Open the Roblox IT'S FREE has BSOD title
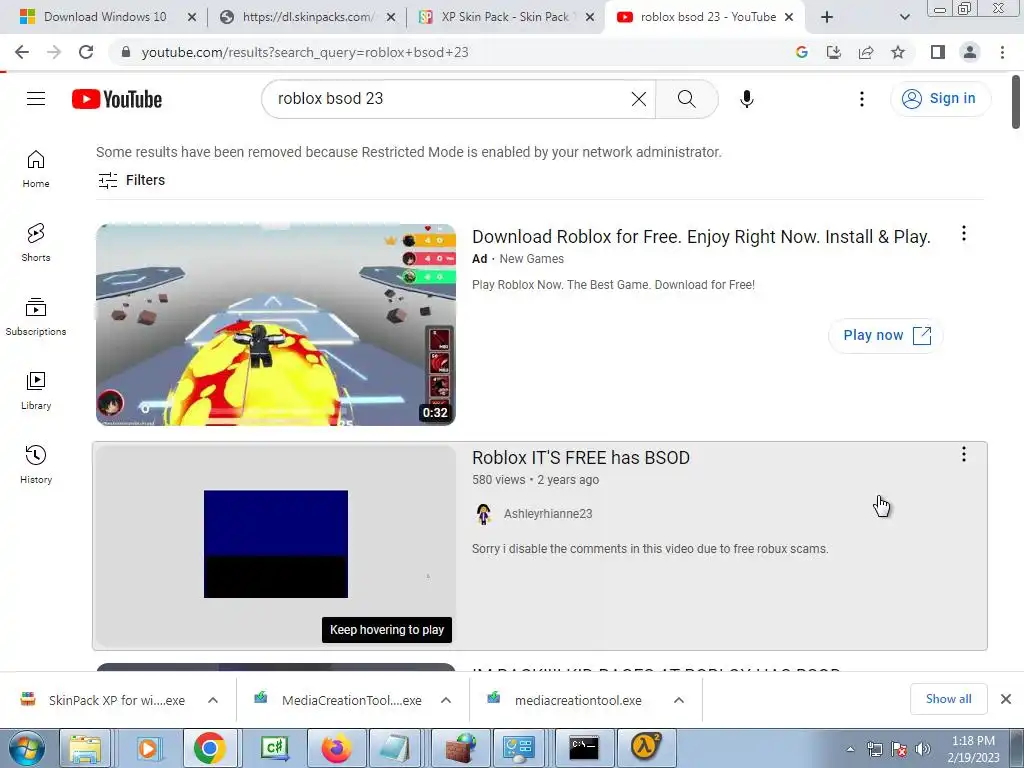The height and width of the screenshot is (768, 1024). click(x=581, y=457)
